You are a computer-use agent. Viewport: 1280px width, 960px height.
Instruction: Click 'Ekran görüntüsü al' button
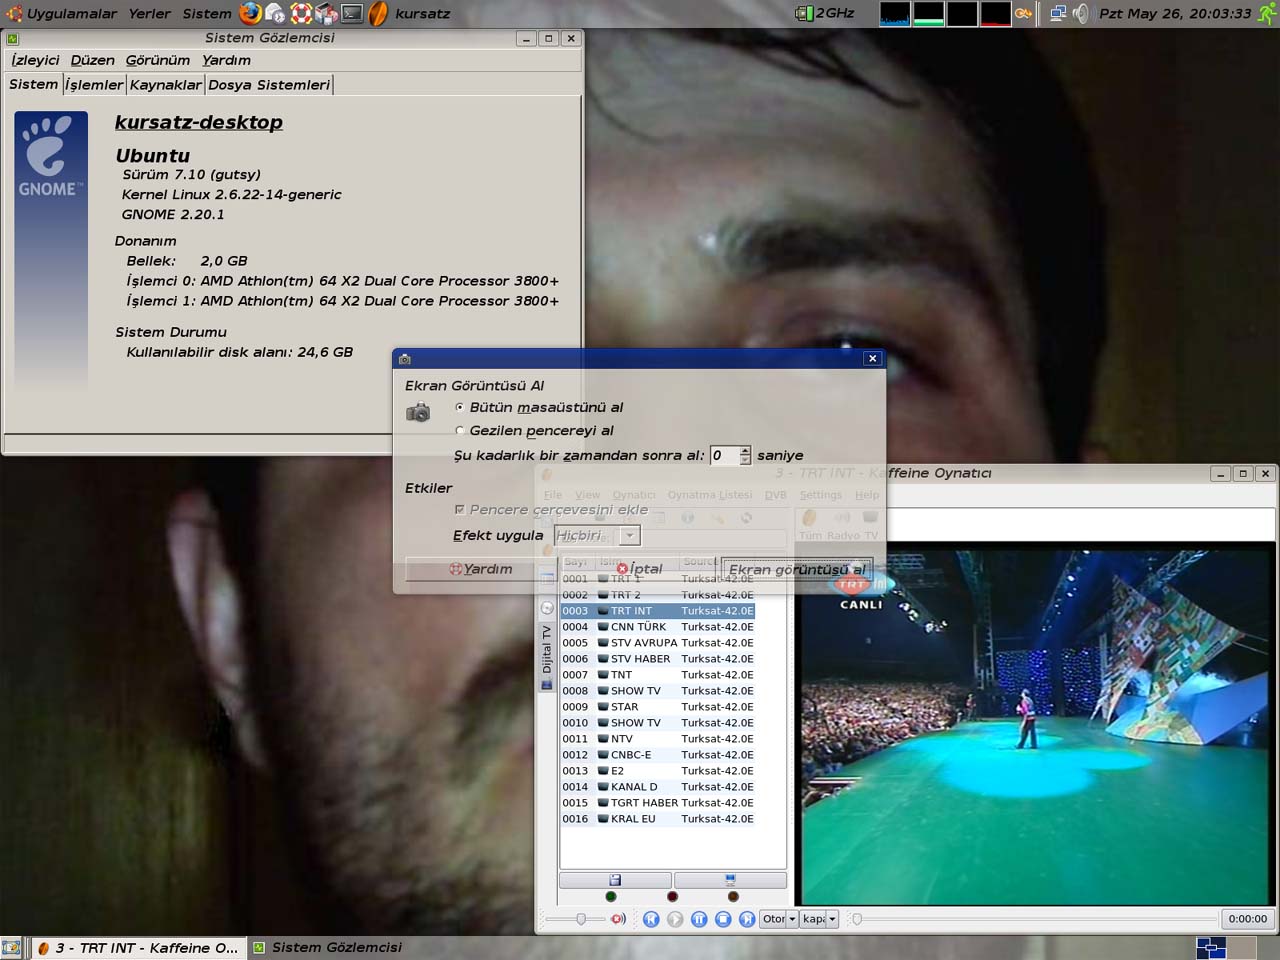[x=797, y=569]
